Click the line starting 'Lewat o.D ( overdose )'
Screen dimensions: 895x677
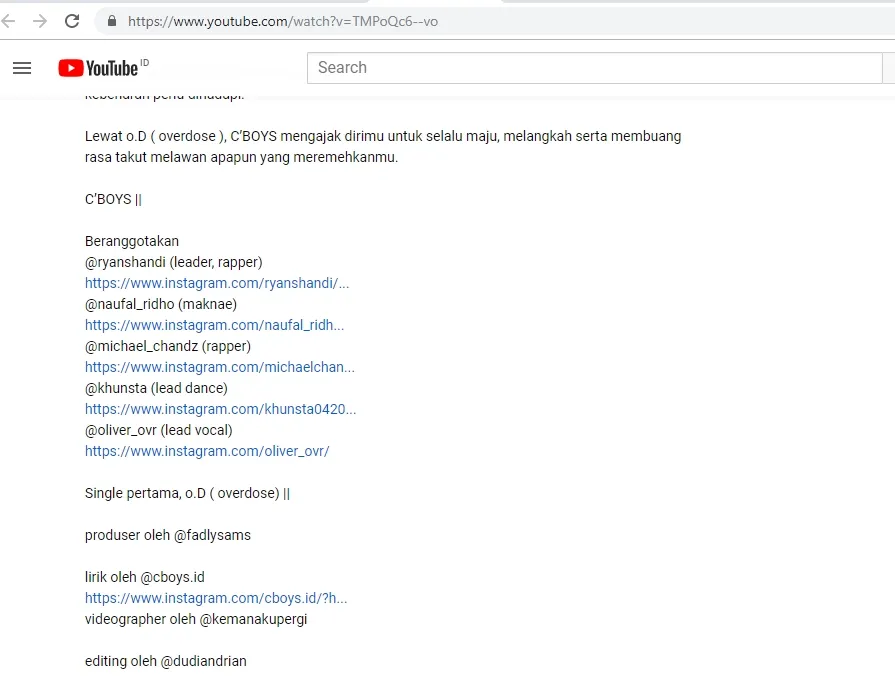coord(383,136)
